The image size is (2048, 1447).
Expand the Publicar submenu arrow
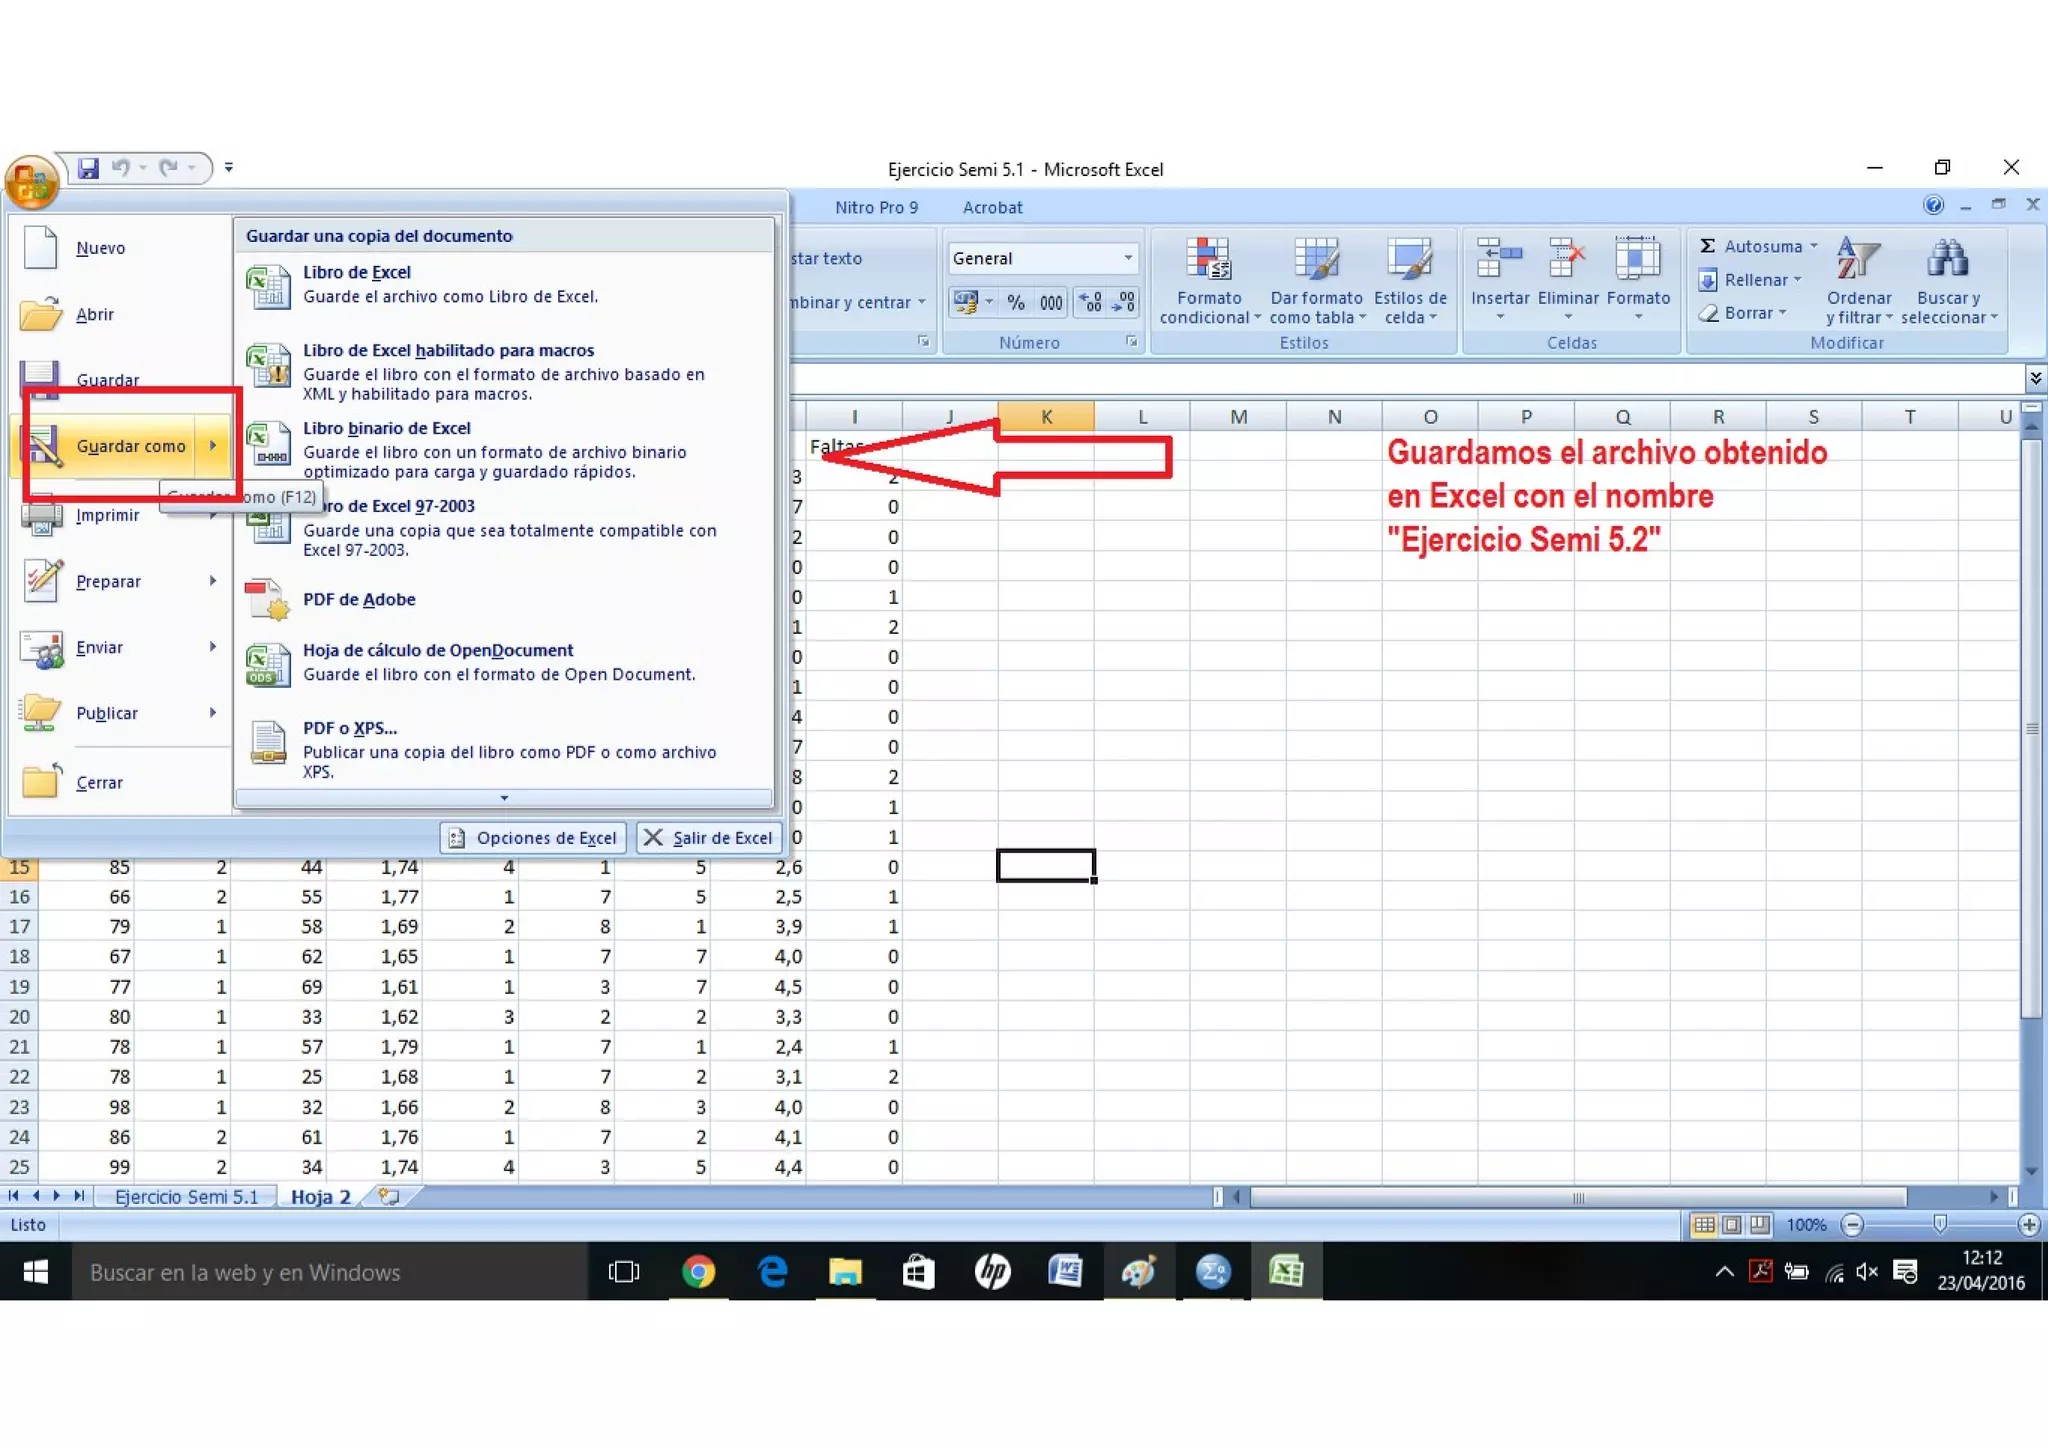213,713
